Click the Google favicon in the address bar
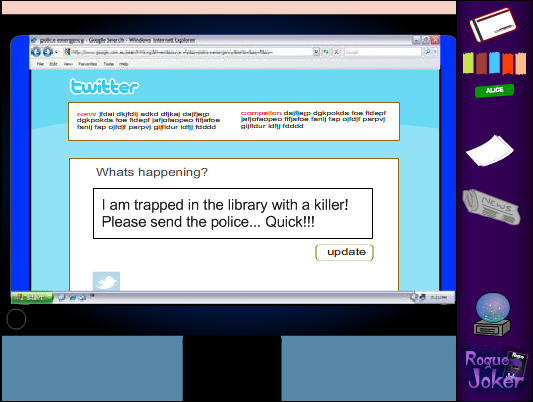The height and width of the screenshot is (402, 533). [x=67, y=52]
